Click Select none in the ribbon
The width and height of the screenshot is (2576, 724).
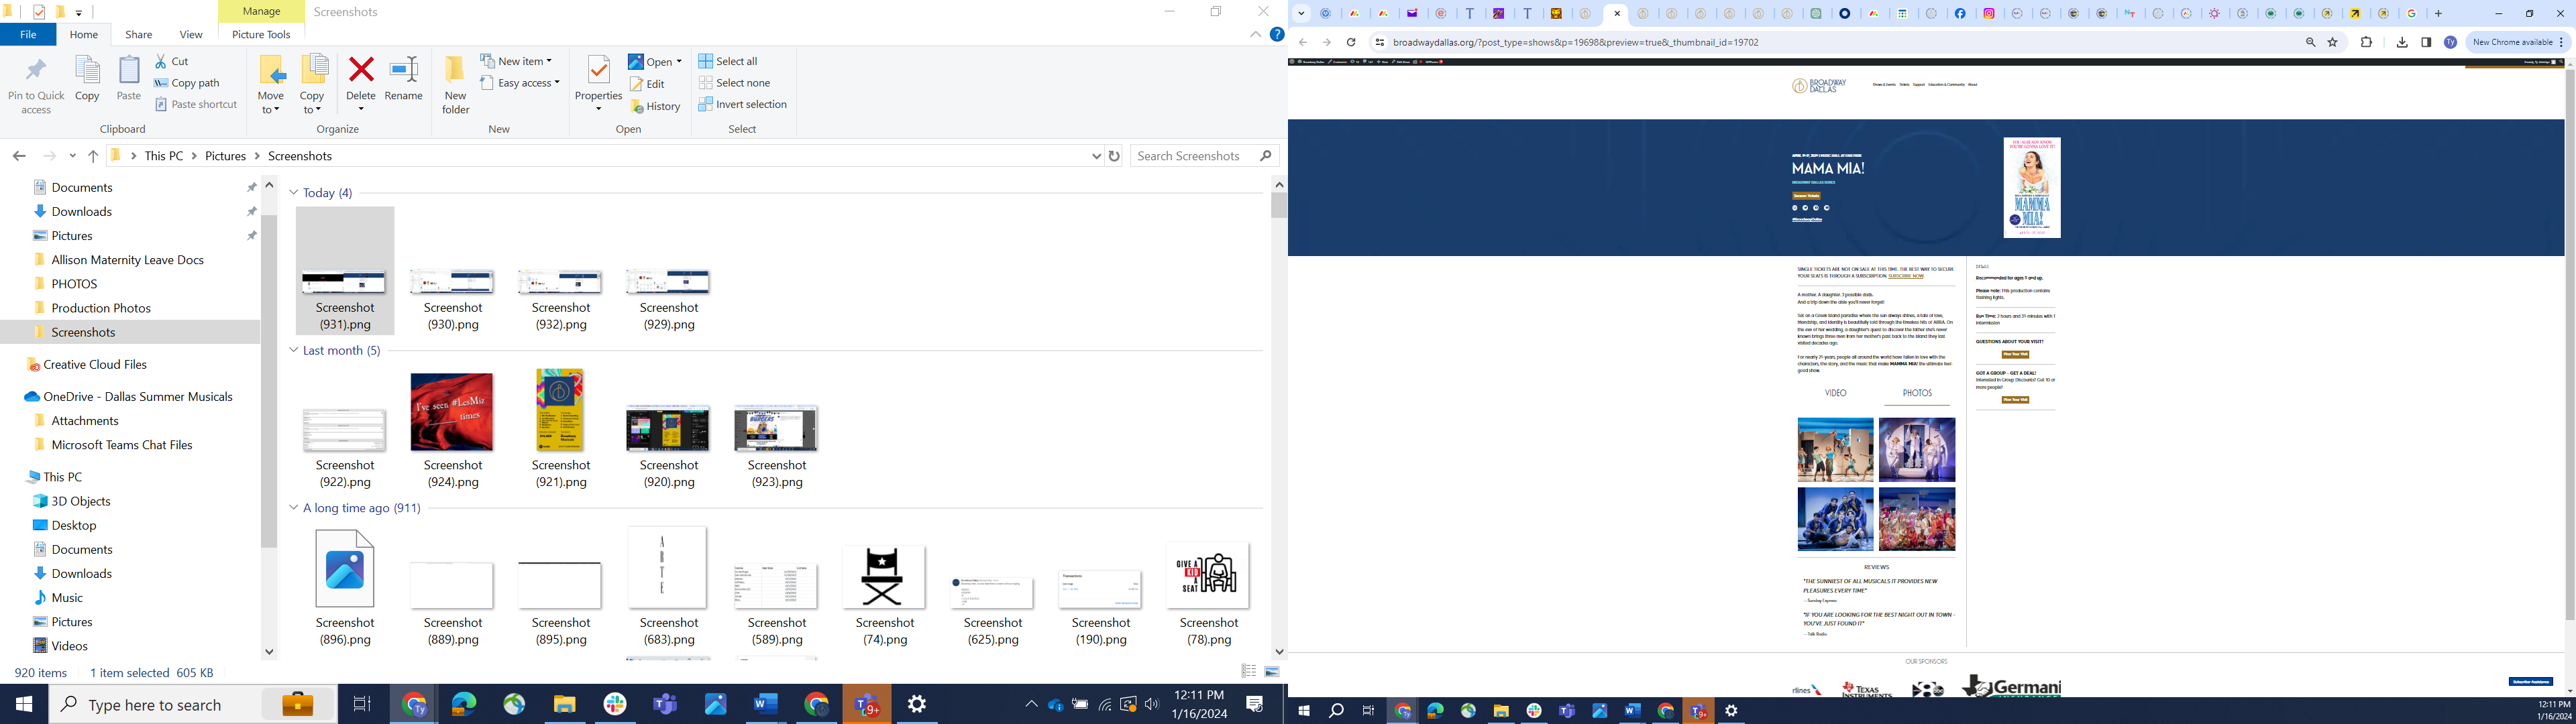(734, 83)
